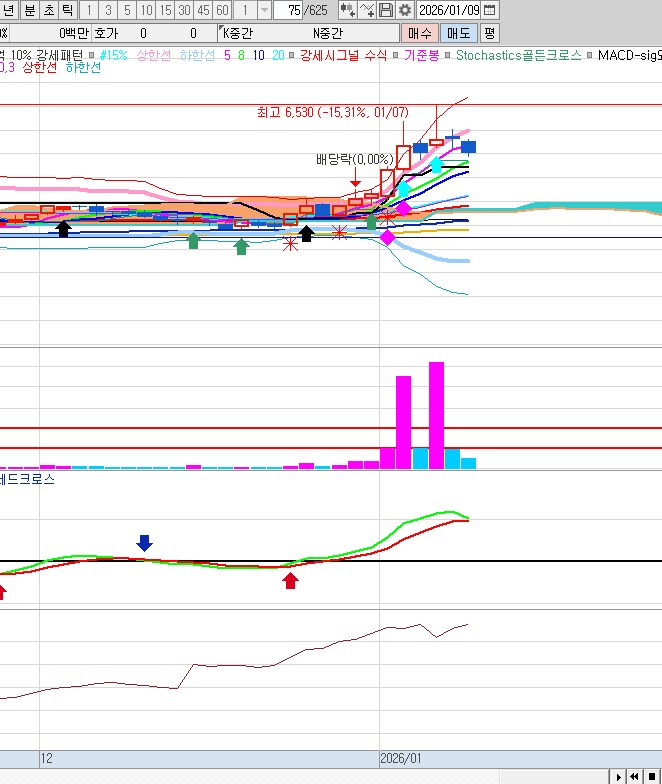Viewport: 662px width, 784px height.
Task: Click the rewind double-arrow scroll button
Action: point(634,776)
